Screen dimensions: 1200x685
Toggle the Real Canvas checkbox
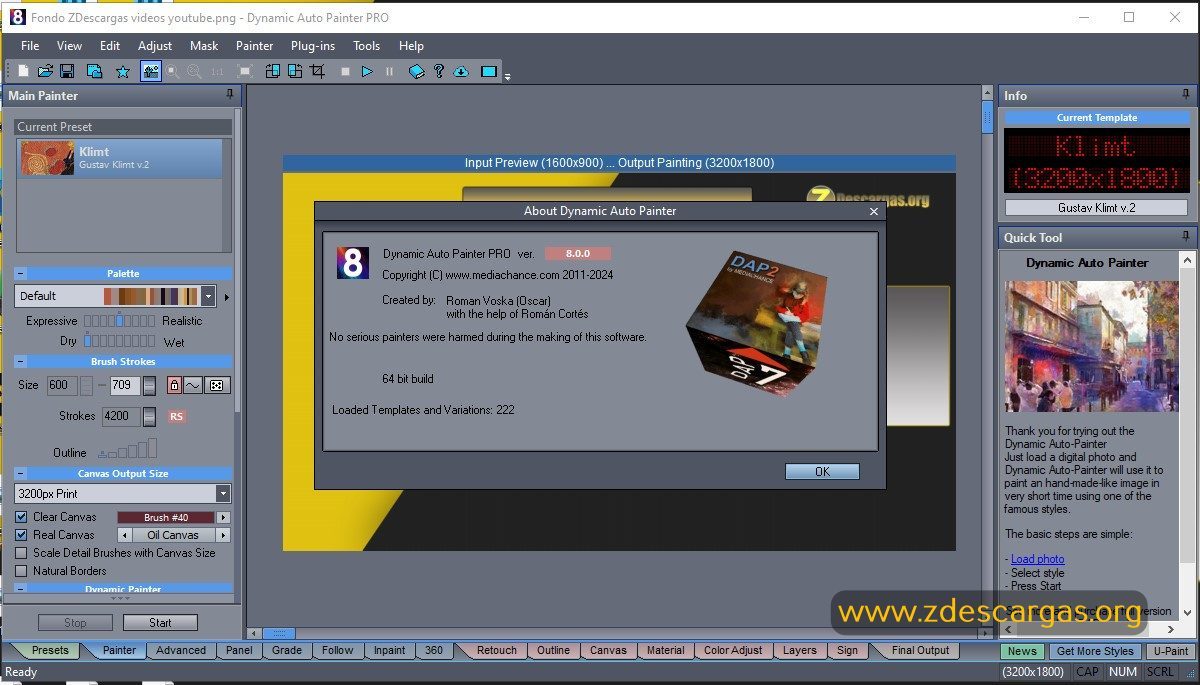[21, 535]
